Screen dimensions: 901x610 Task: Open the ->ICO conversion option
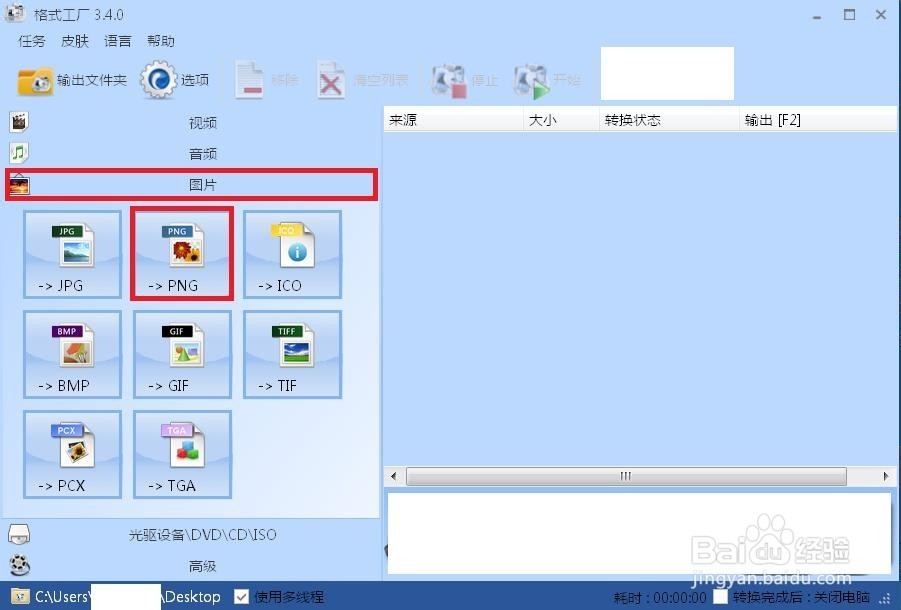[291, 254]
